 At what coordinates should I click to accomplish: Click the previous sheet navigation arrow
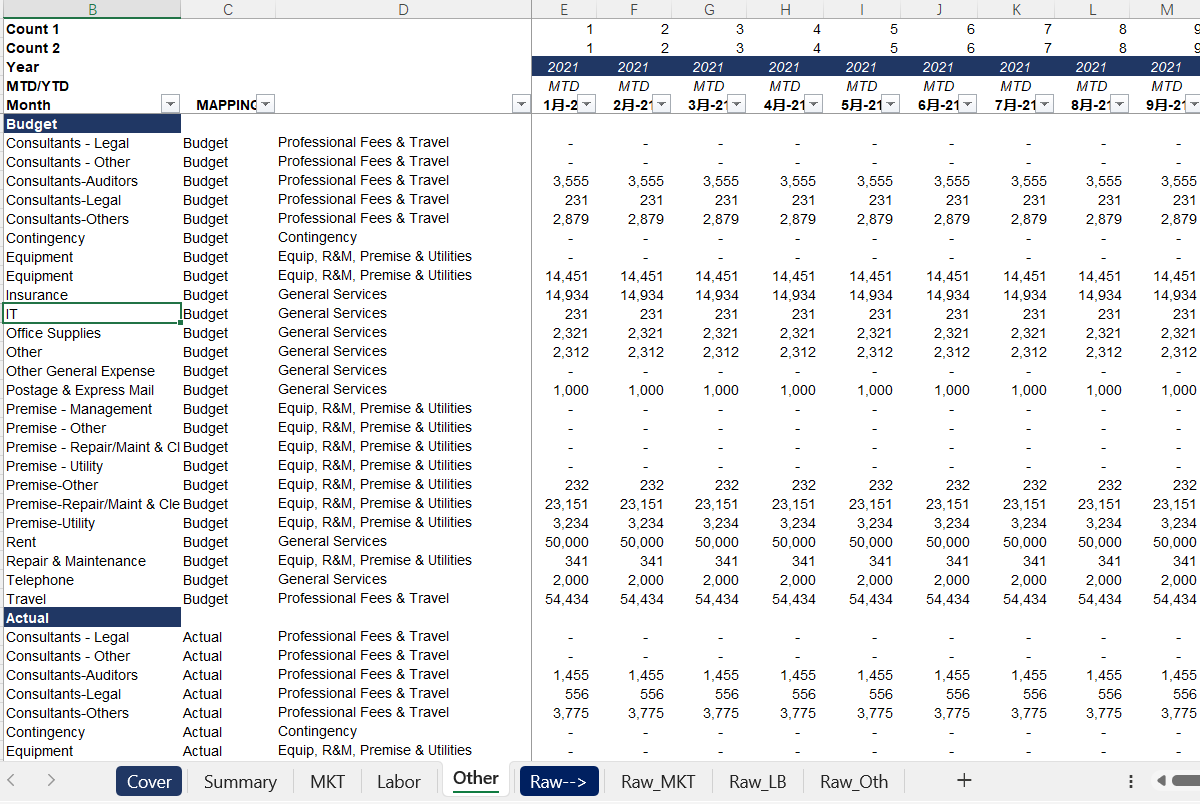point(11,781)
